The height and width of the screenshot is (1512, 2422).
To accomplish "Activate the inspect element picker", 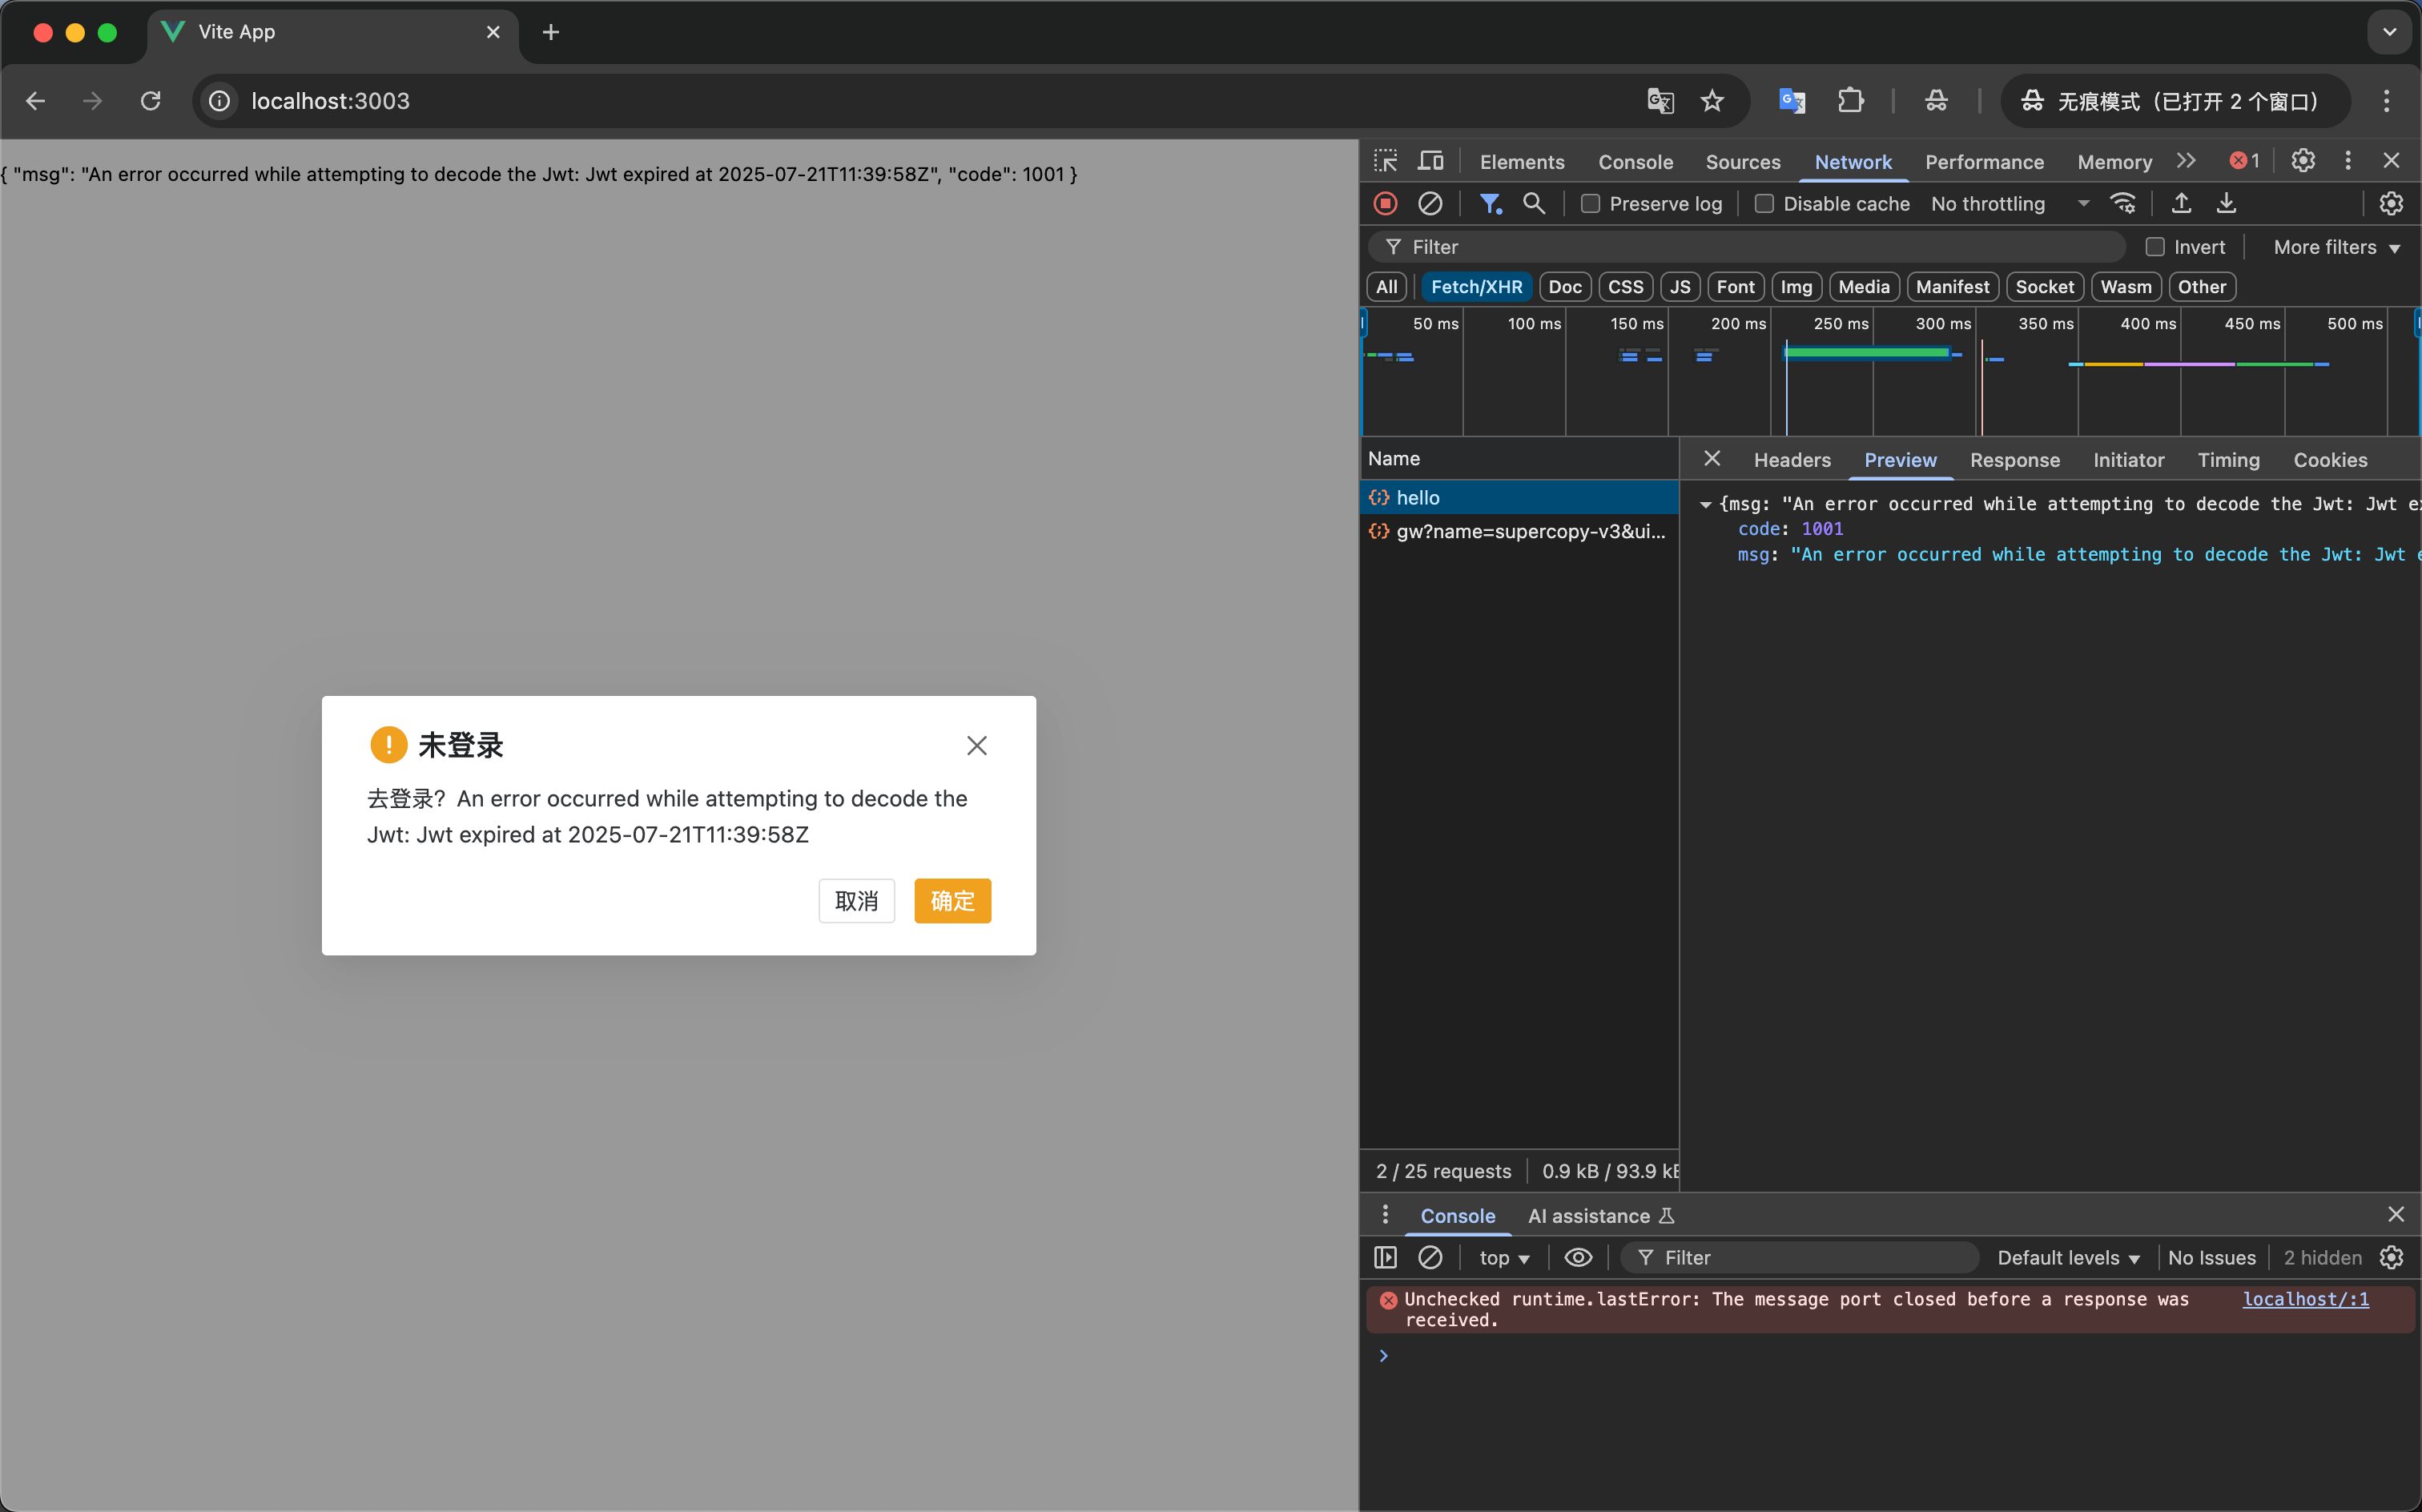I will pos(1386,161).
